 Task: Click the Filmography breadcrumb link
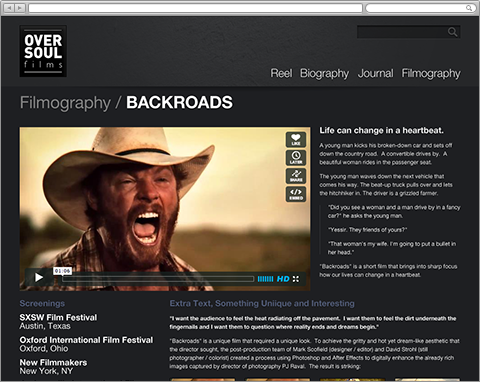pos(65,103)
